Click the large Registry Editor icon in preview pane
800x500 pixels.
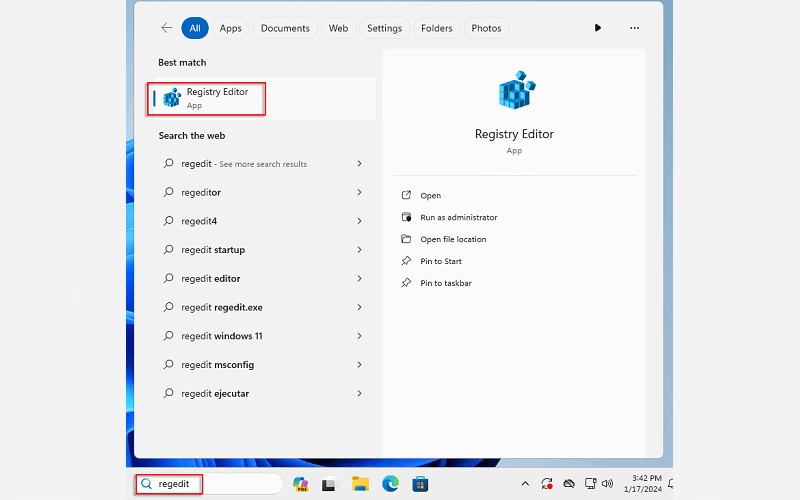517,90
